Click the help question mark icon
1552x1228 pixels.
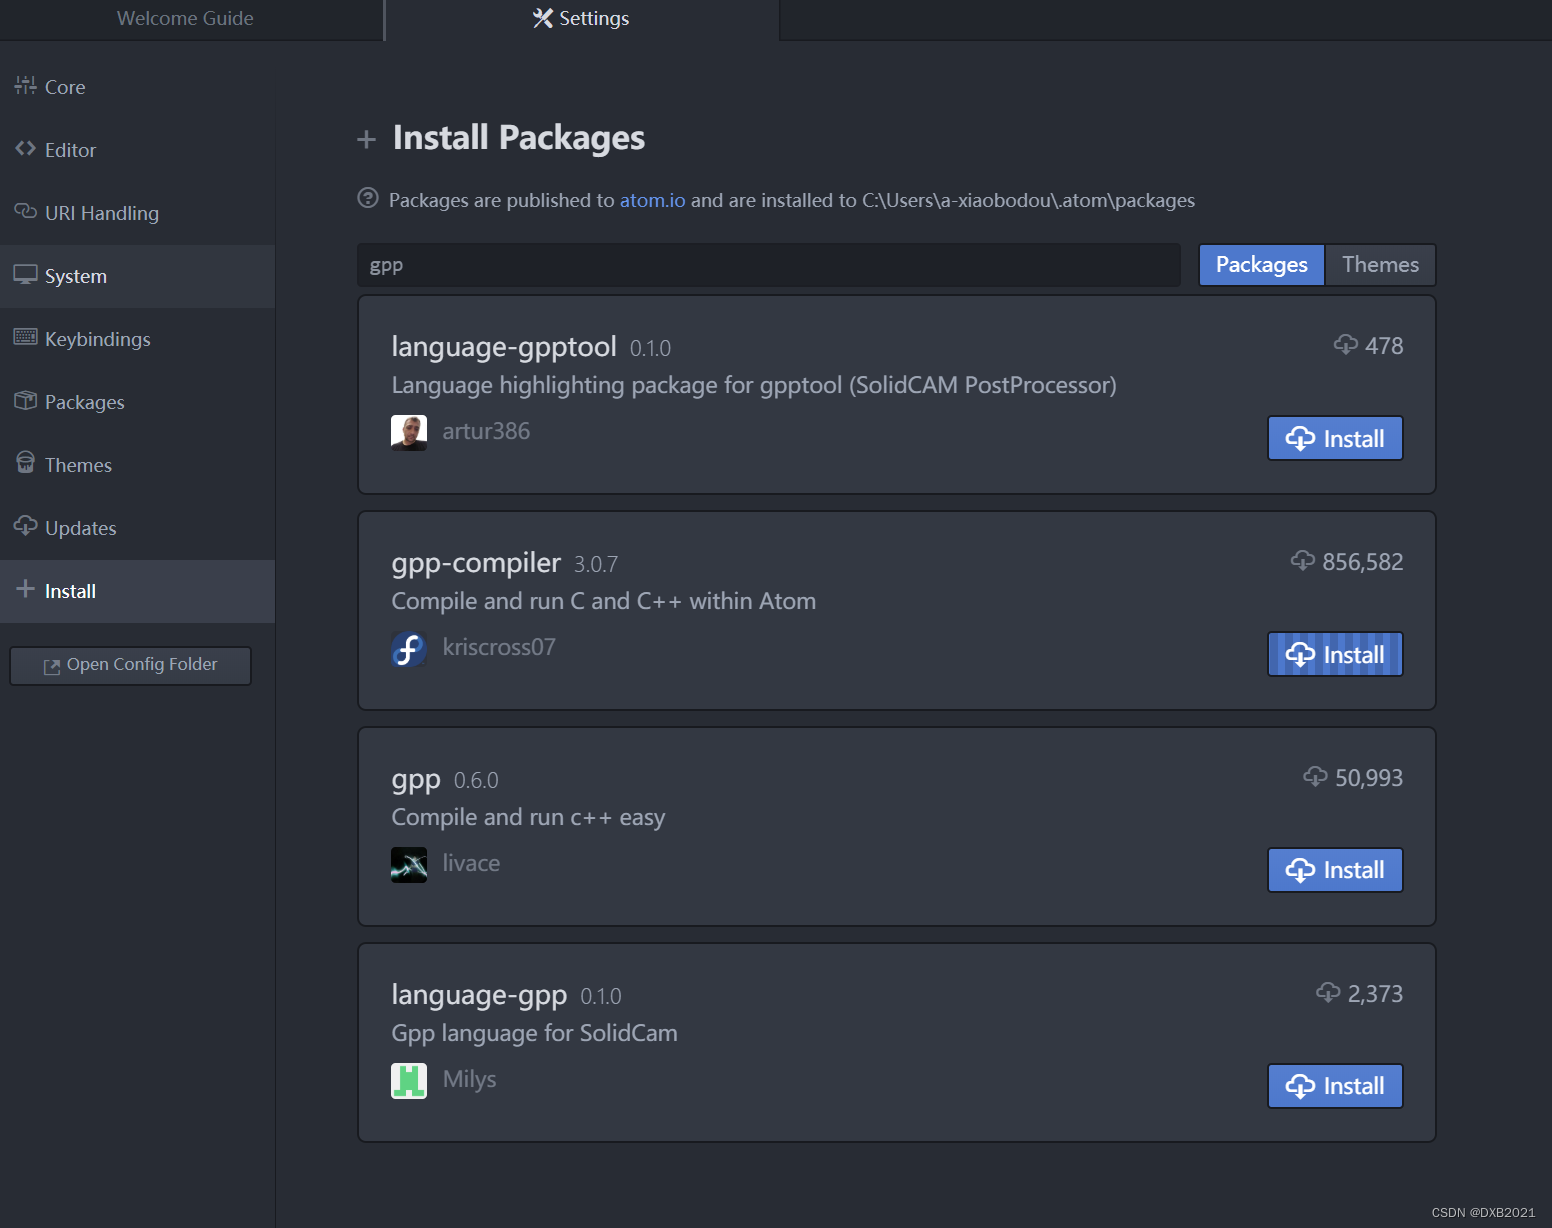(x=368, y=198)
